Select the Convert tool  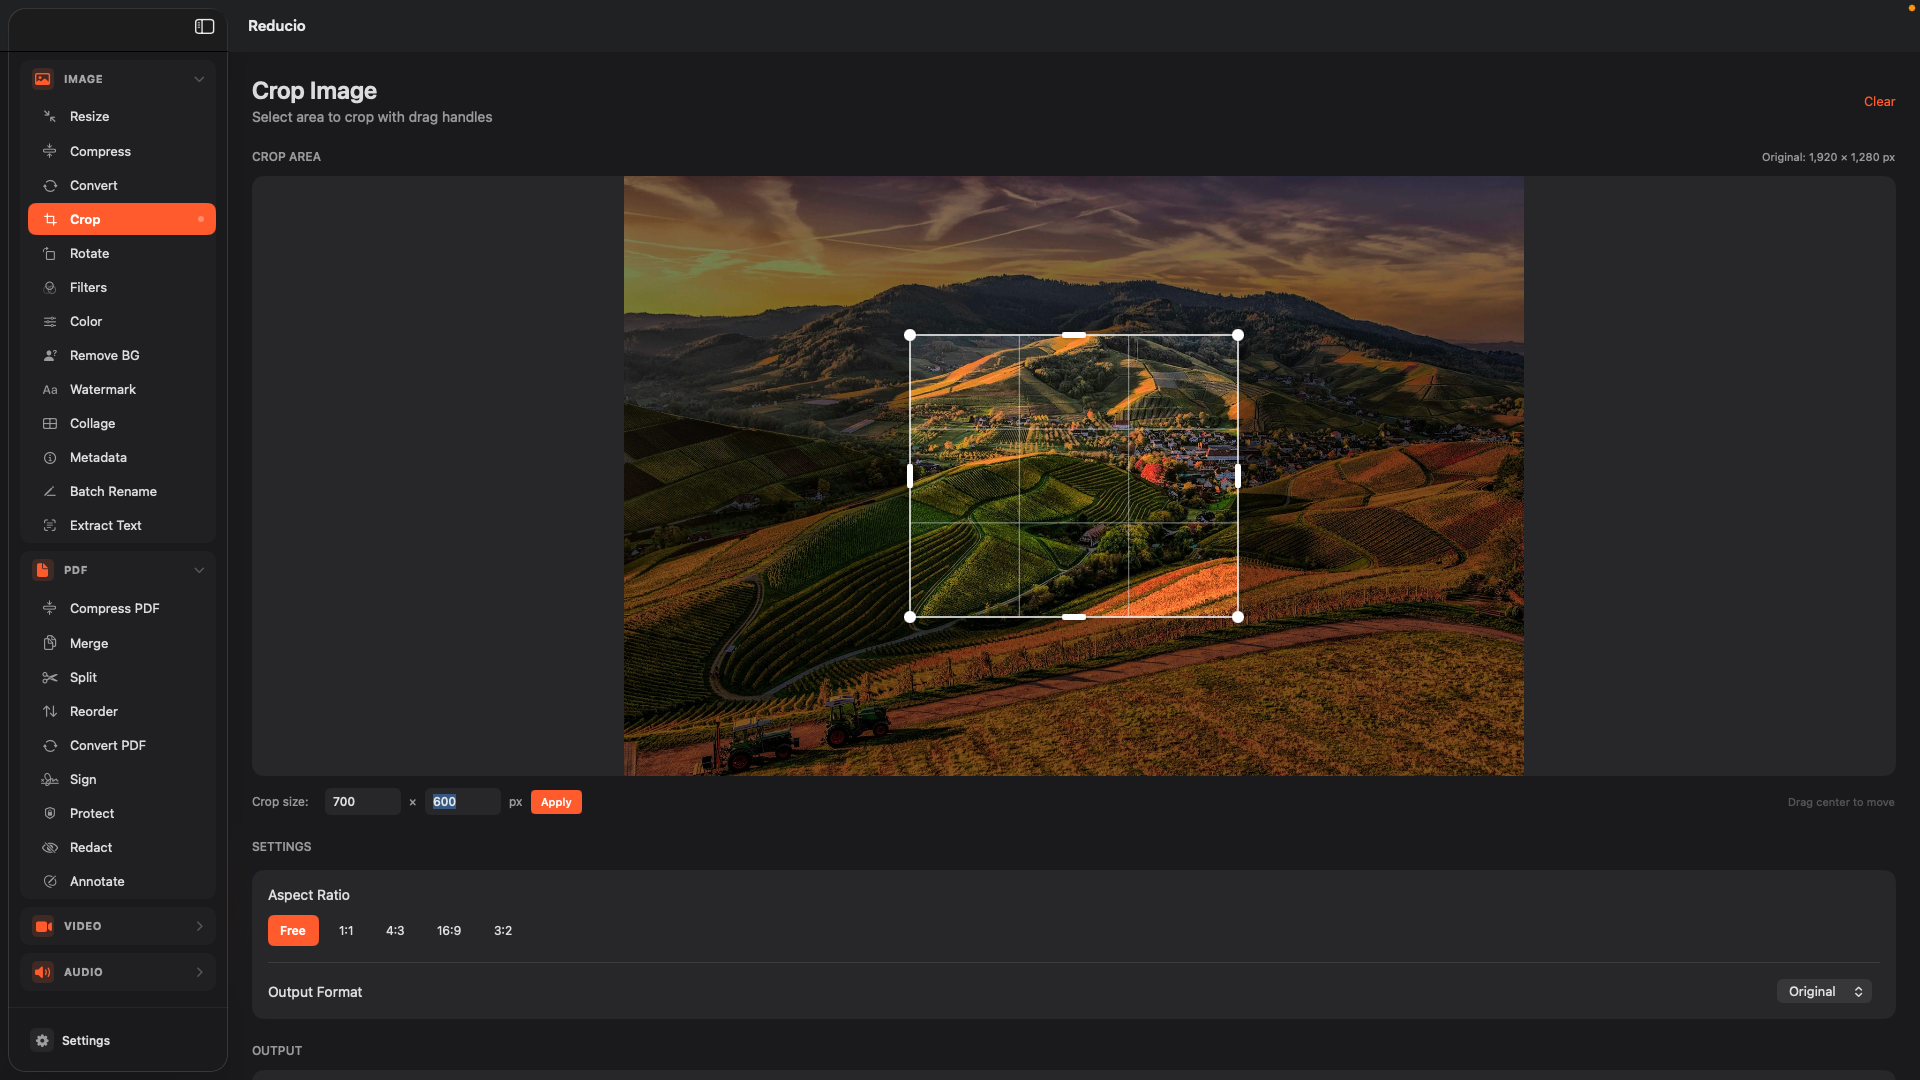point(94,185)
